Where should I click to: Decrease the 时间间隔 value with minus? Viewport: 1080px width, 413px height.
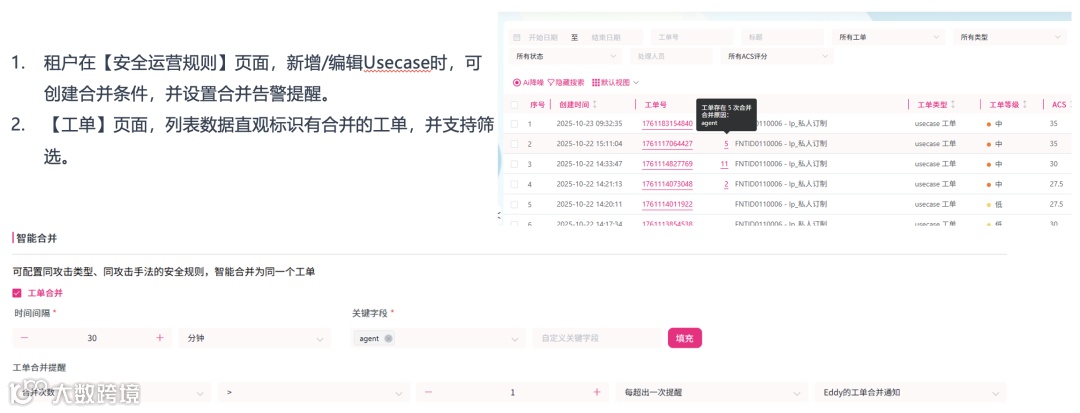pos(24,338)
